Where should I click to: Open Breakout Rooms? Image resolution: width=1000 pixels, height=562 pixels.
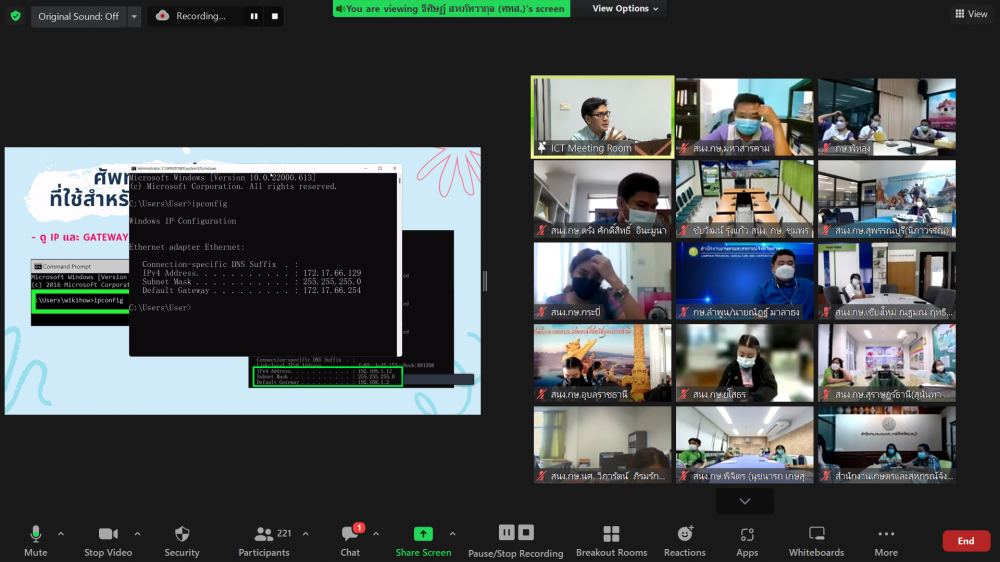[611, 540]
